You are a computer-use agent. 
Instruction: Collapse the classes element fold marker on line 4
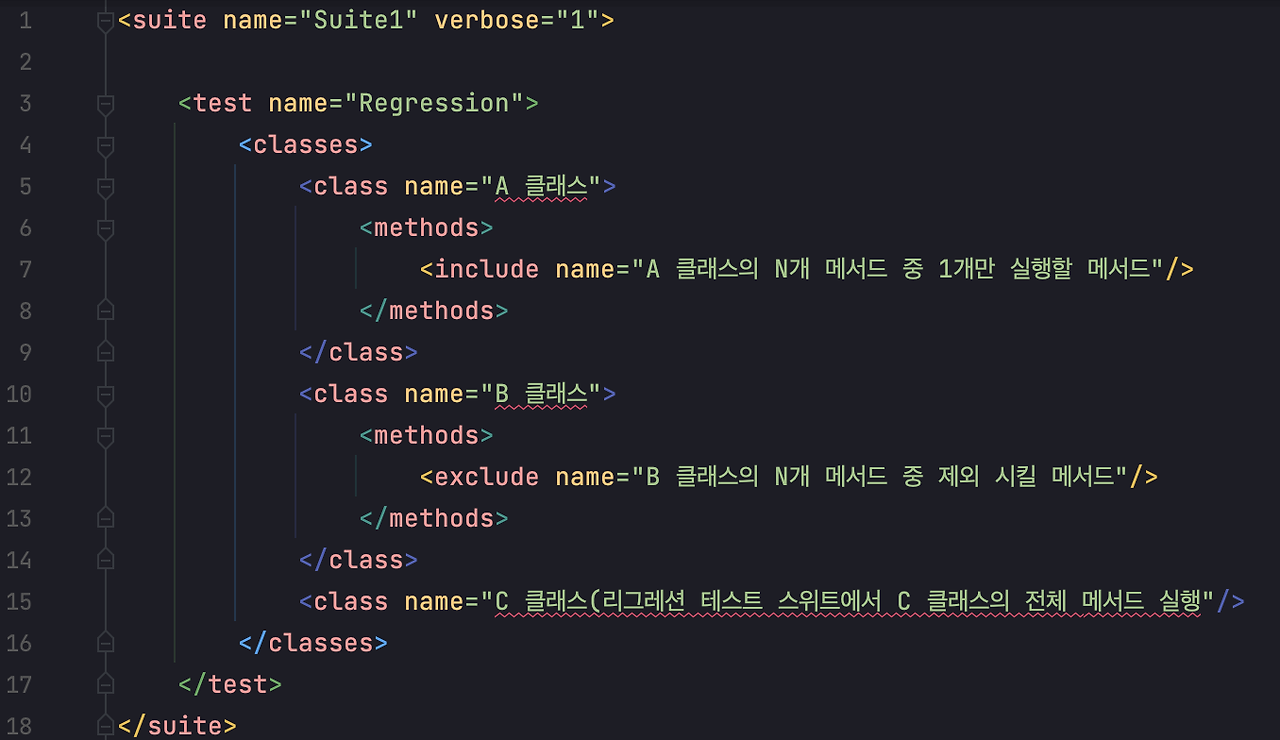[x=103, y=144]
